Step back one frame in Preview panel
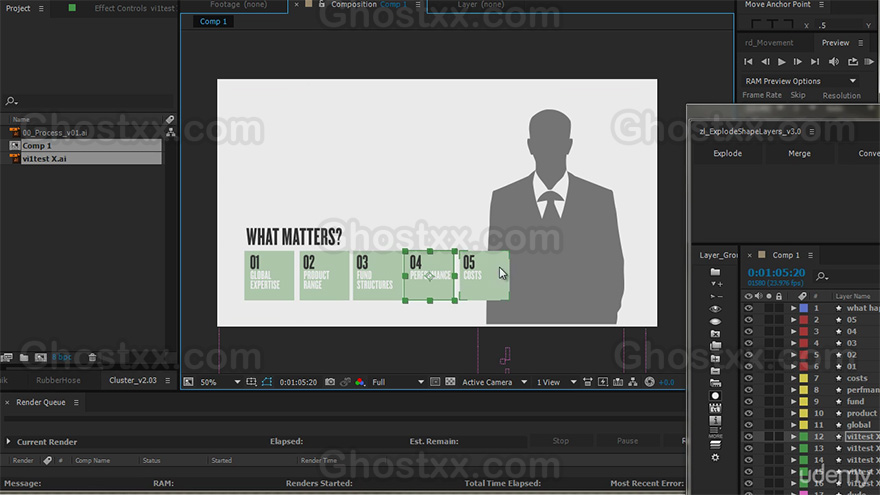 point(765,62)
